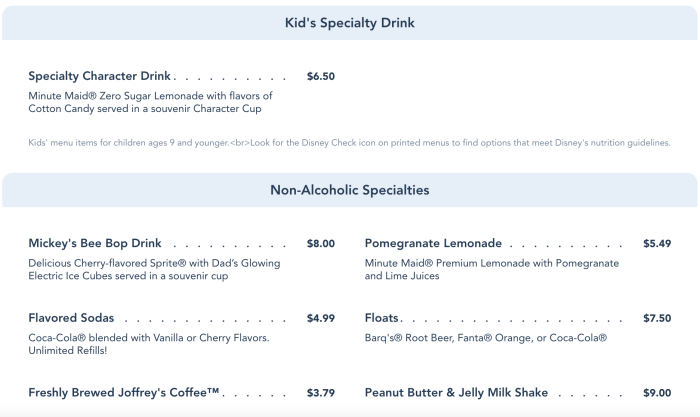The height and width of the screenshot is (417, 700).
Task: Choose the Peanut Butter & Jelly Milk Shake
Action: tap(467, 392)
